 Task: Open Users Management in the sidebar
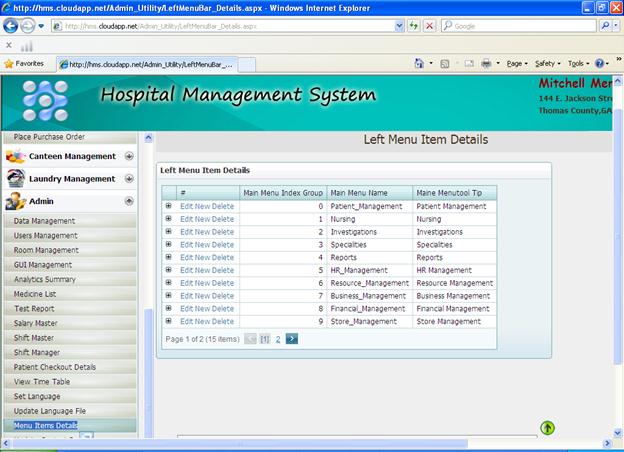point(46,236)
